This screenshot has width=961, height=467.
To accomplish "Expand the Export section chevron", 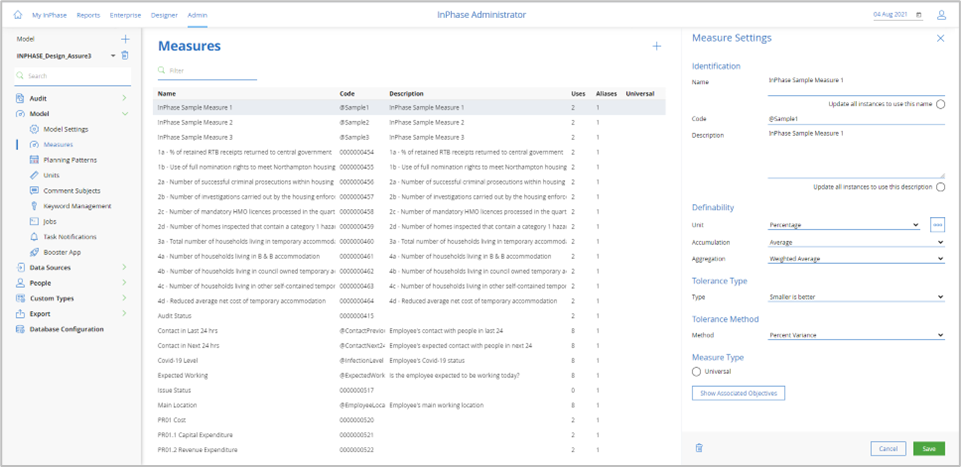I will (x=124, y=313).
